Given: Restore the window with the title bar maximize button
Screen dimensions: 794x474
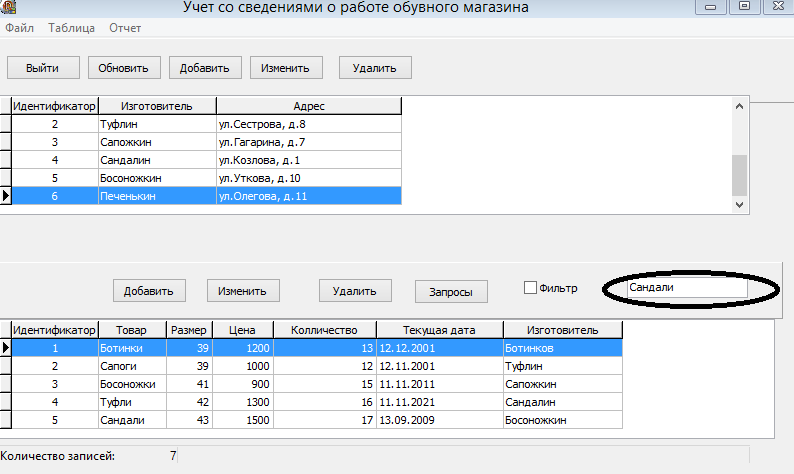Looking at the screenshot, I should click(744, 7).
